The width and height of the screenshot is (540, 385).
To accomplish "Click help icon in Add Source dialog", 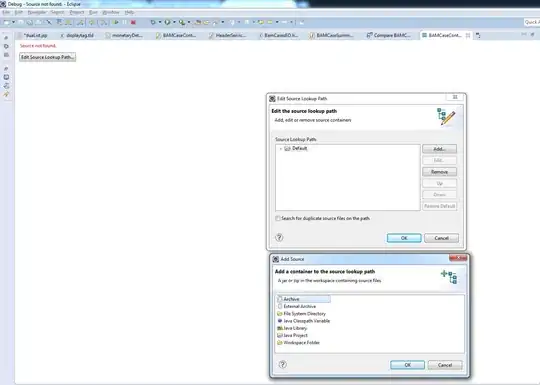I will [x=283, y=364].
